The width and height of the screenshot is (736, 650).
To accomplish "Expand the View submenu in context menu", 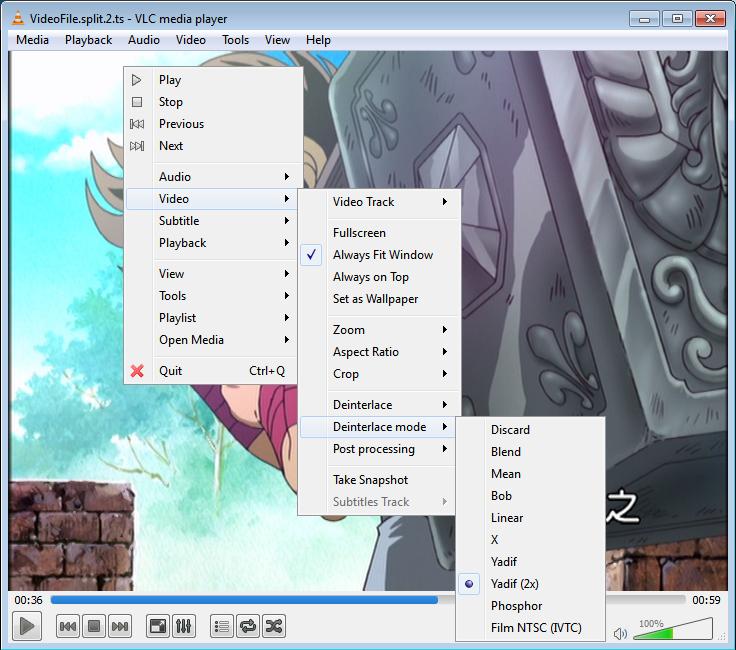I will (x=211, y=274).
